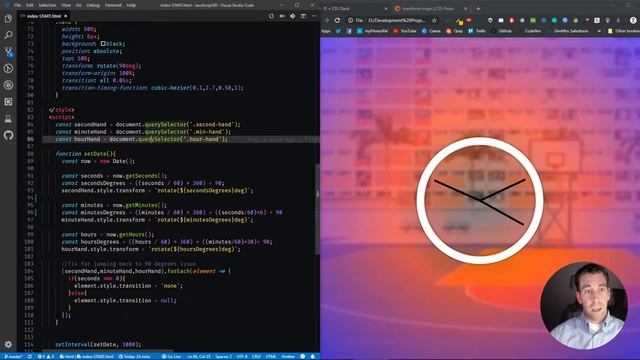Click CRLF end-of-line selector
The image size is (640, 360).
tap(256, 356)
